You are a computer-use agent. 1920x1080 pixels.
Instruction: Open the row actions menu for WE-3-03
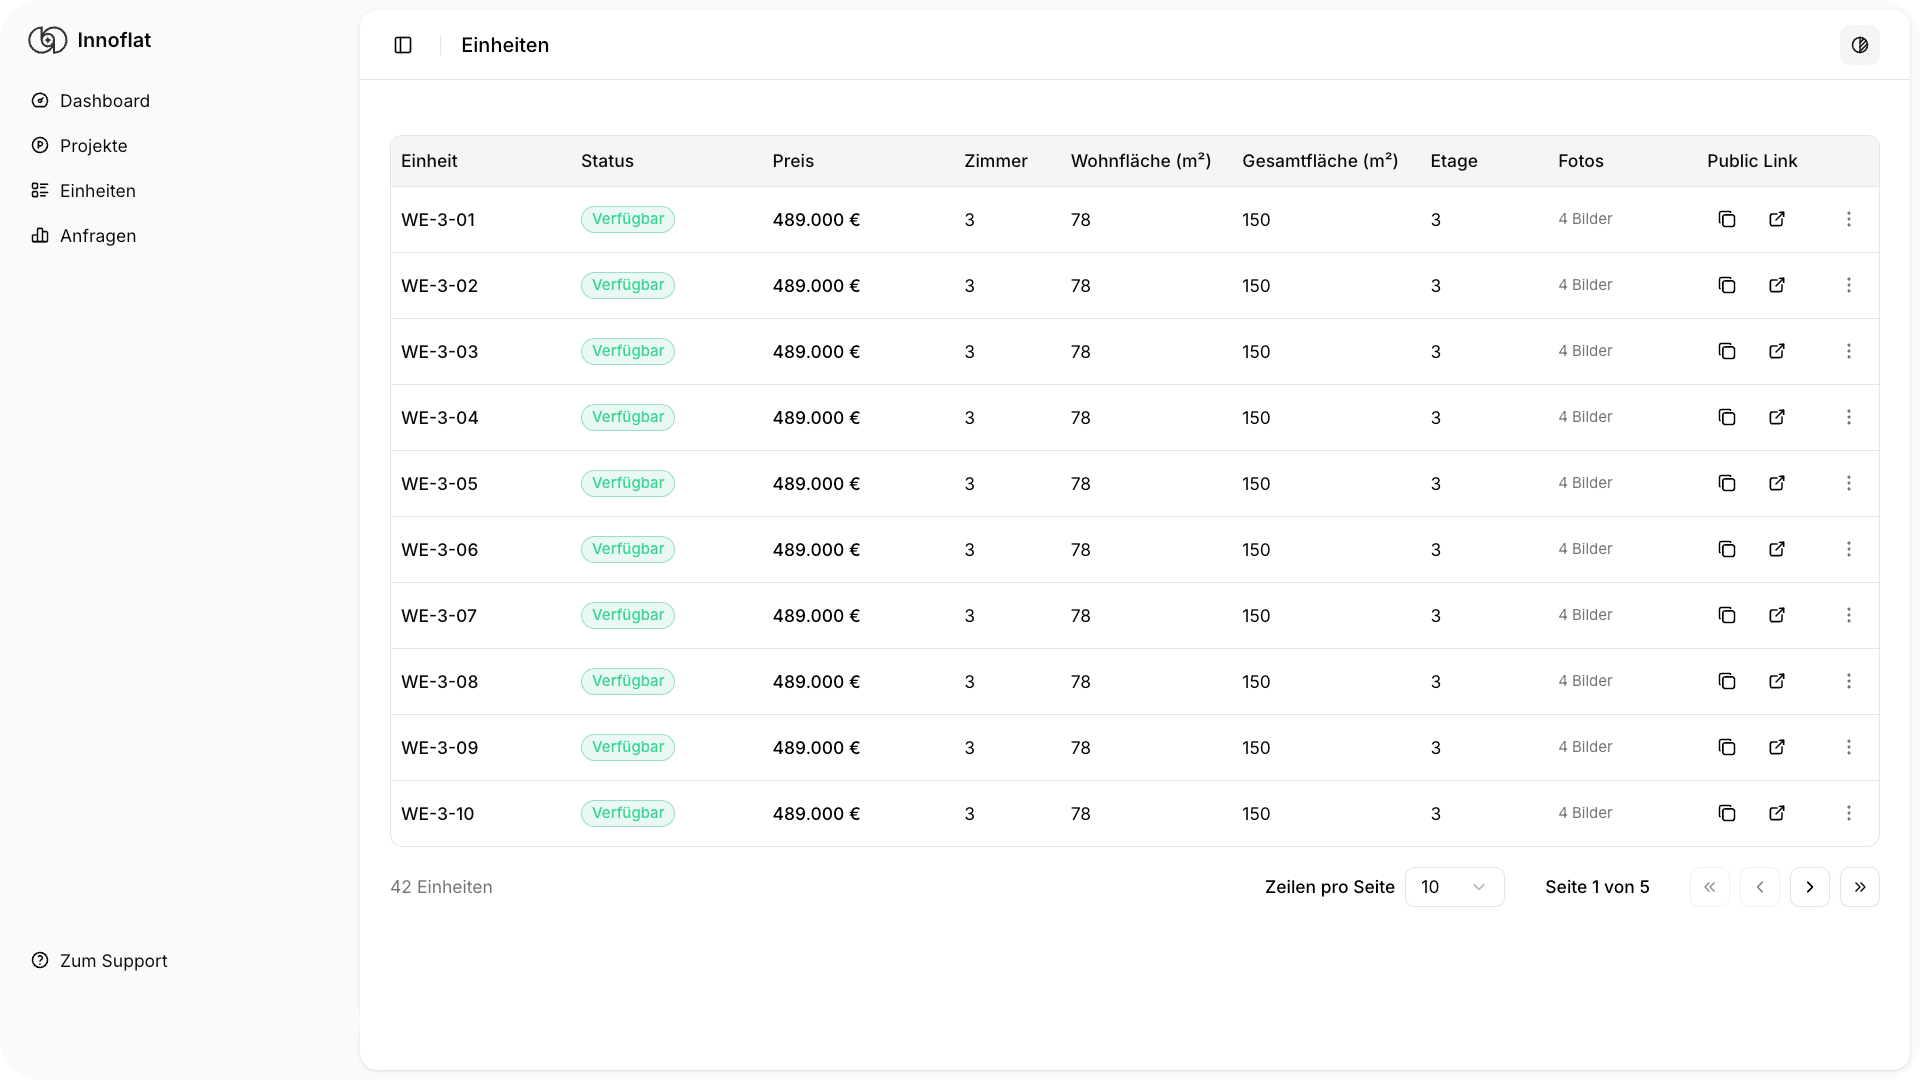tap(1849, 351)
